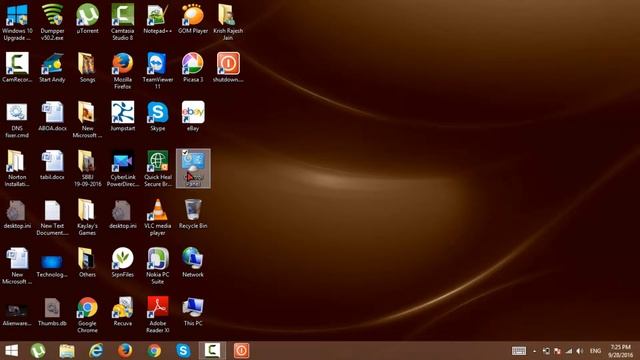Select the Skype desktop shortcut
640x360 pixels.
[158, 116]
